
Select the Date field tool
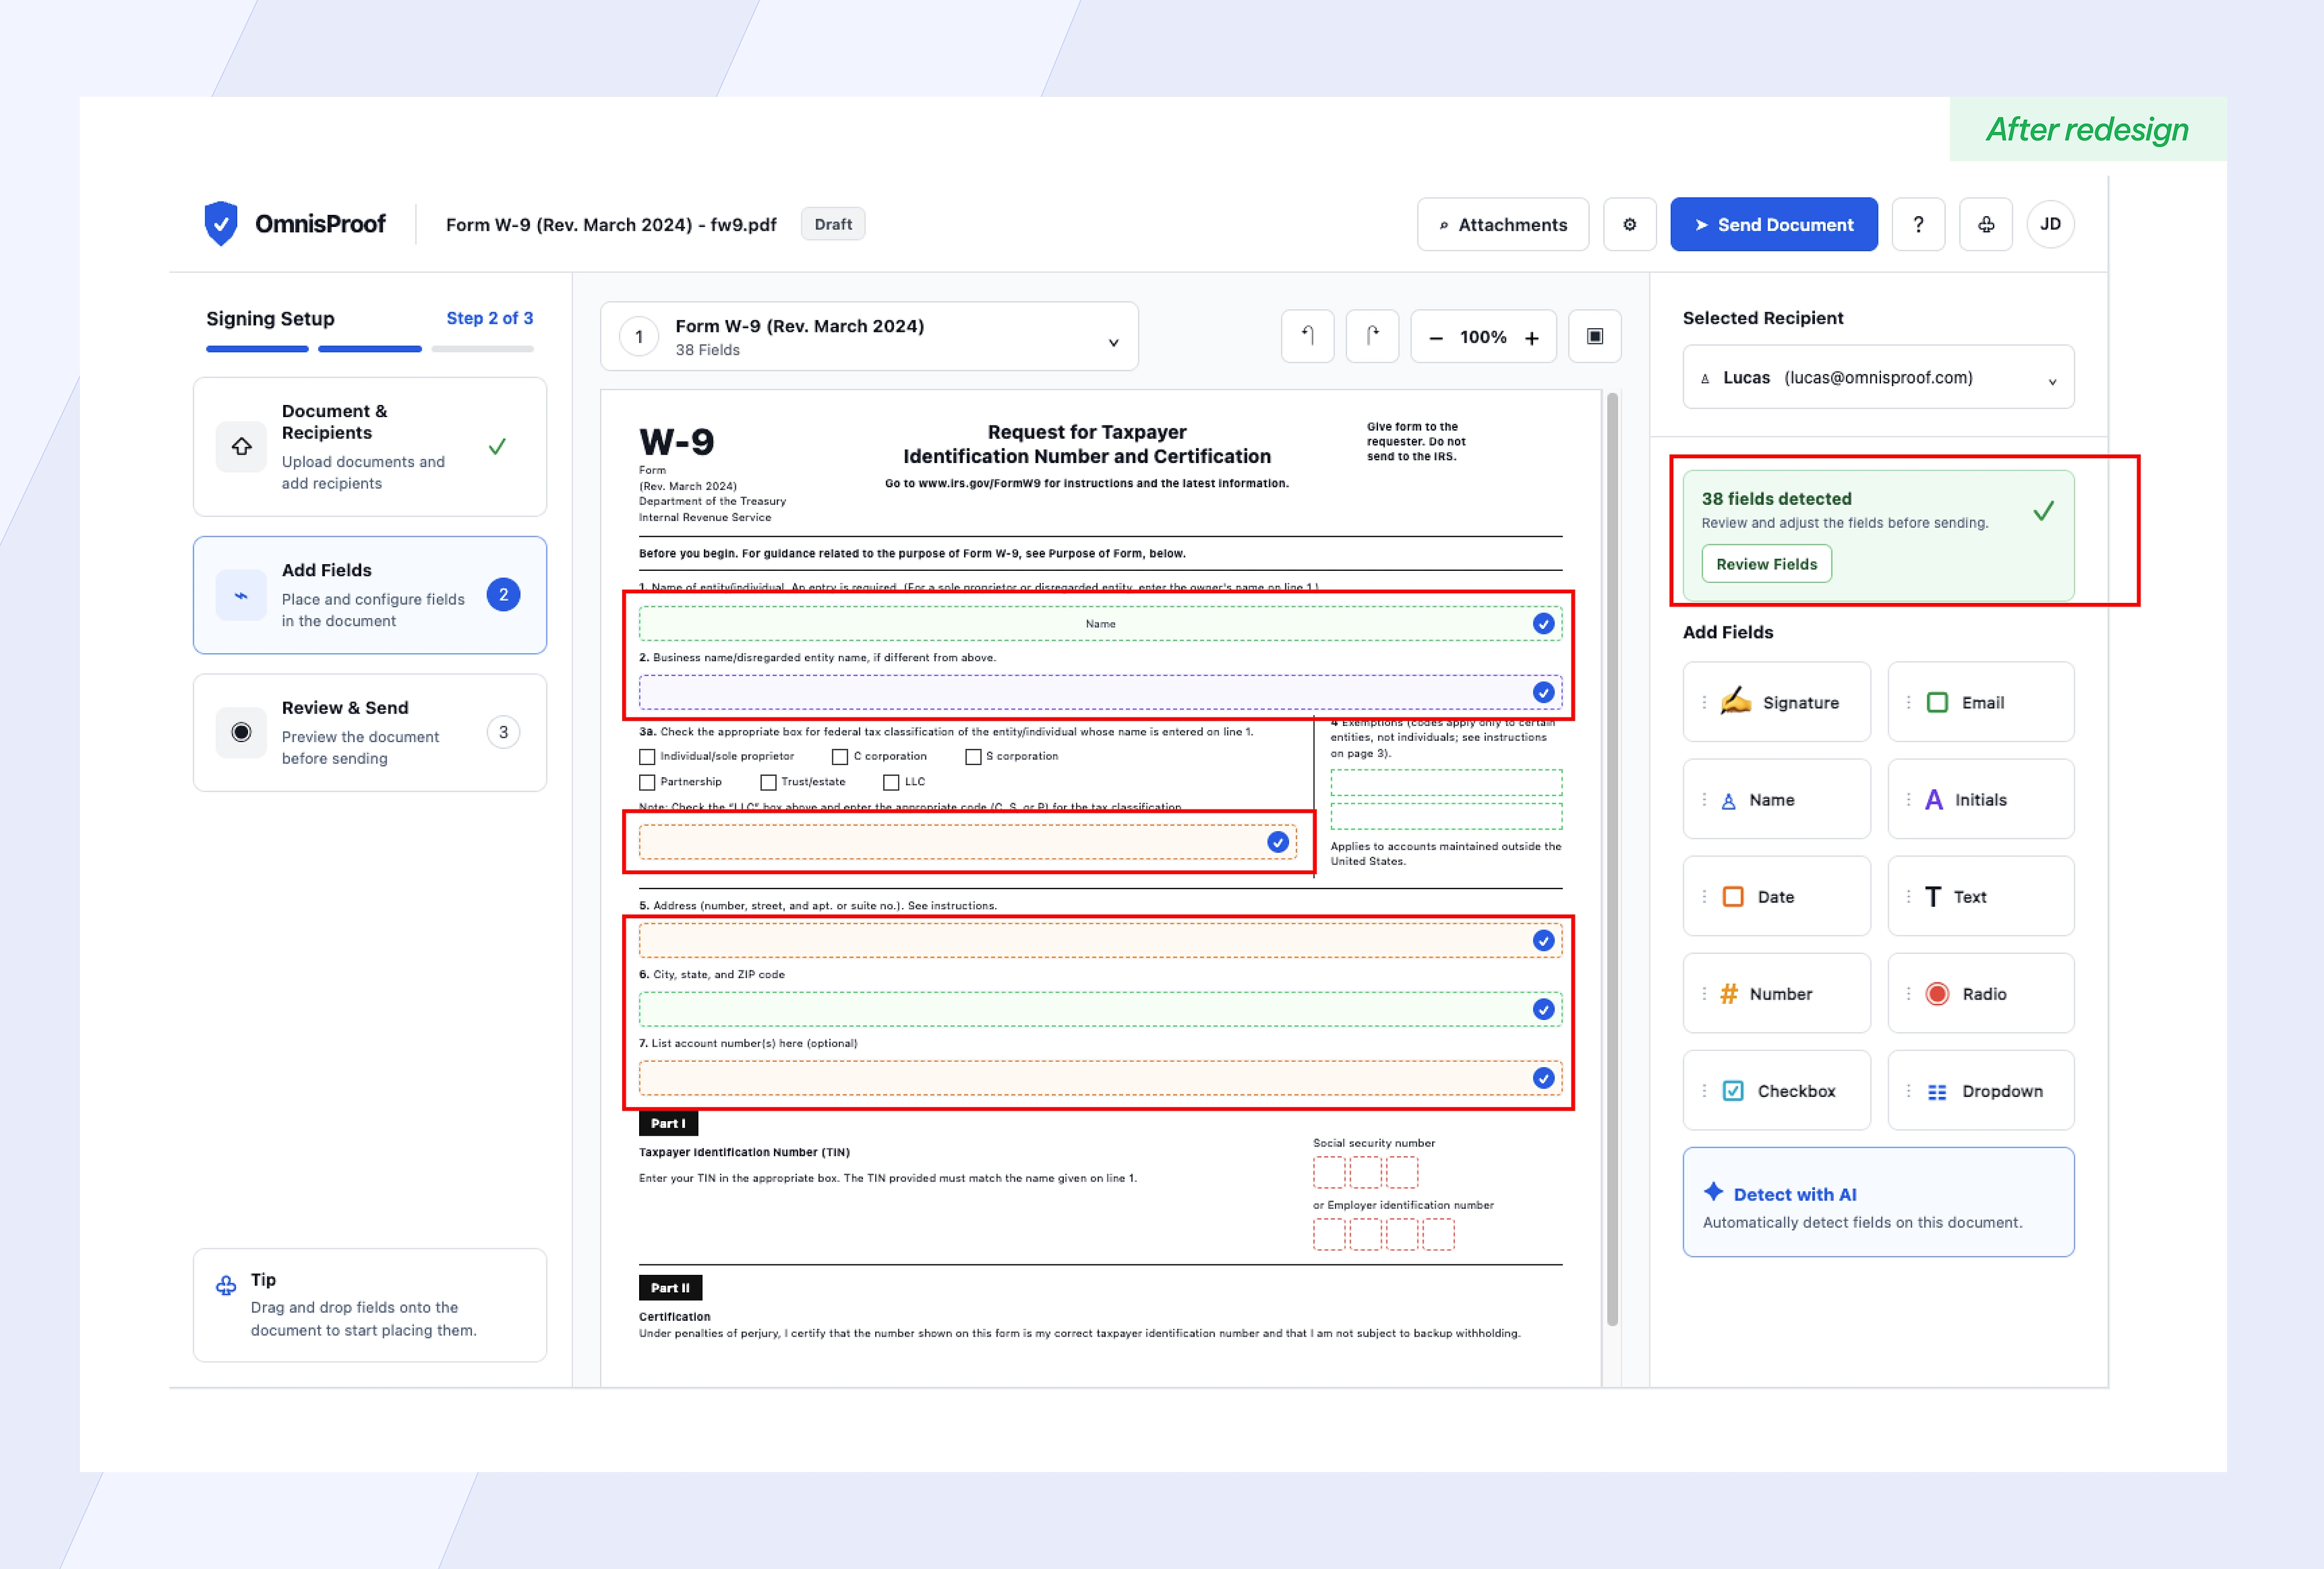point(1776,896)
